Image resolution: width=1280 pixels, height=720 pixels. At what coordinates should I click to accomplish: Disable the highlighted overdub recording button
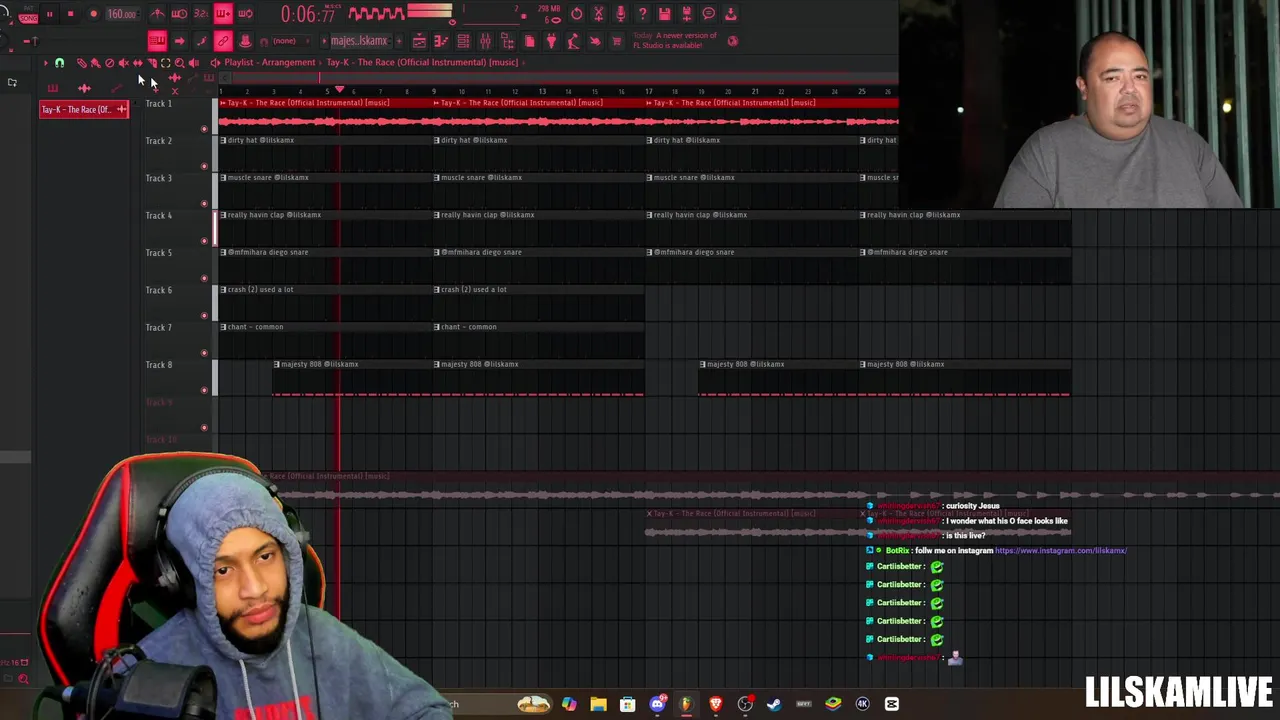click(x=223, y=14)
